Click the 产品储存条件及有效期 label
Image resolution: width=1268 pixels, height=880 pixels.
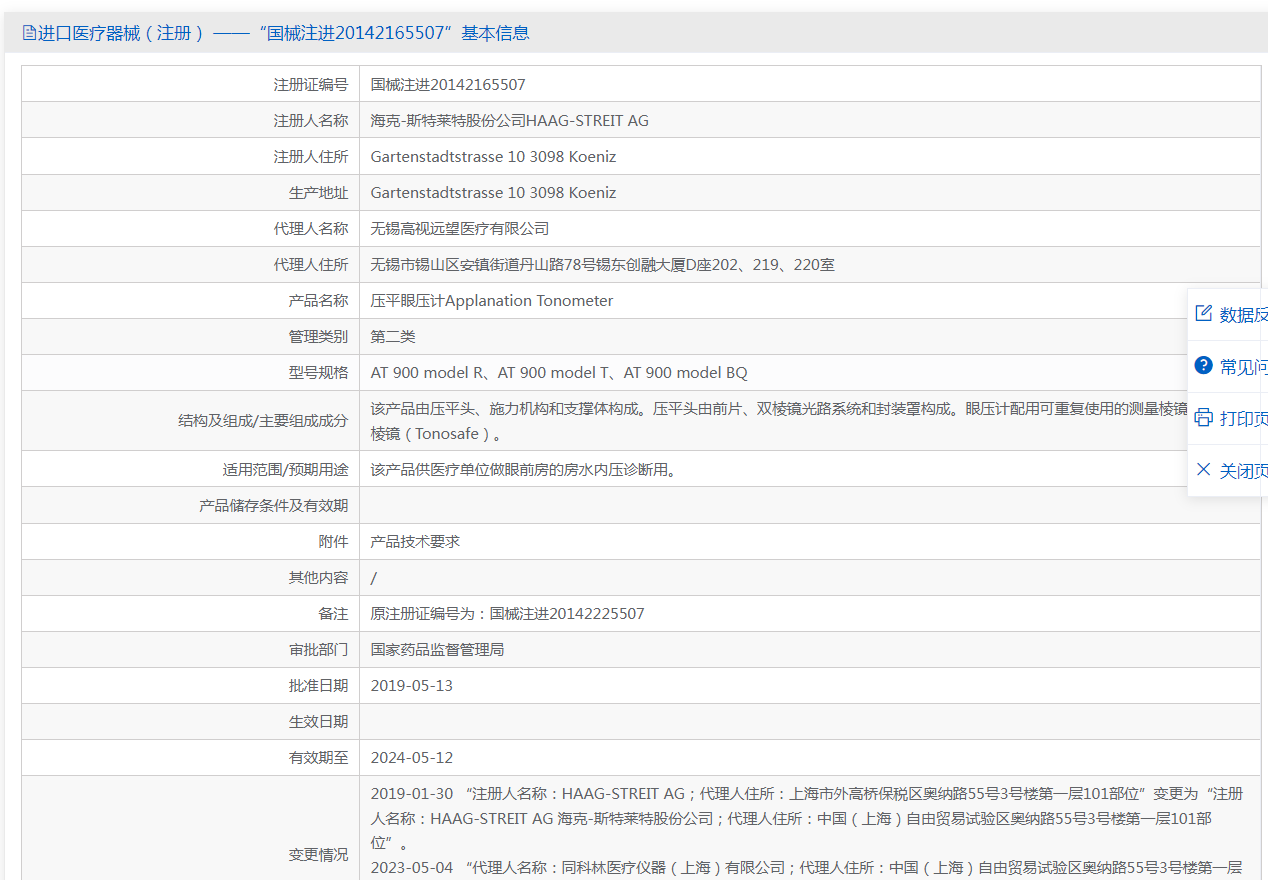(x=274, y=506)
